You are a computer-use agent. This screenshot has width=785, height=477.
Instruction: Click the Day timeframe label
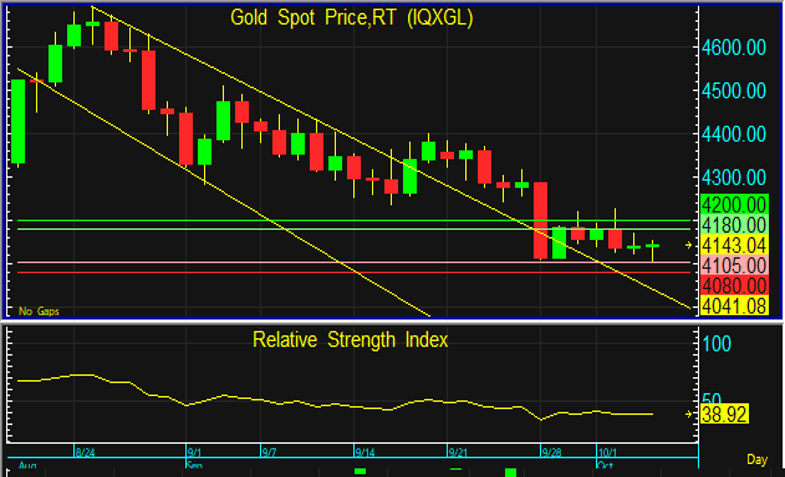coord(757,459)
